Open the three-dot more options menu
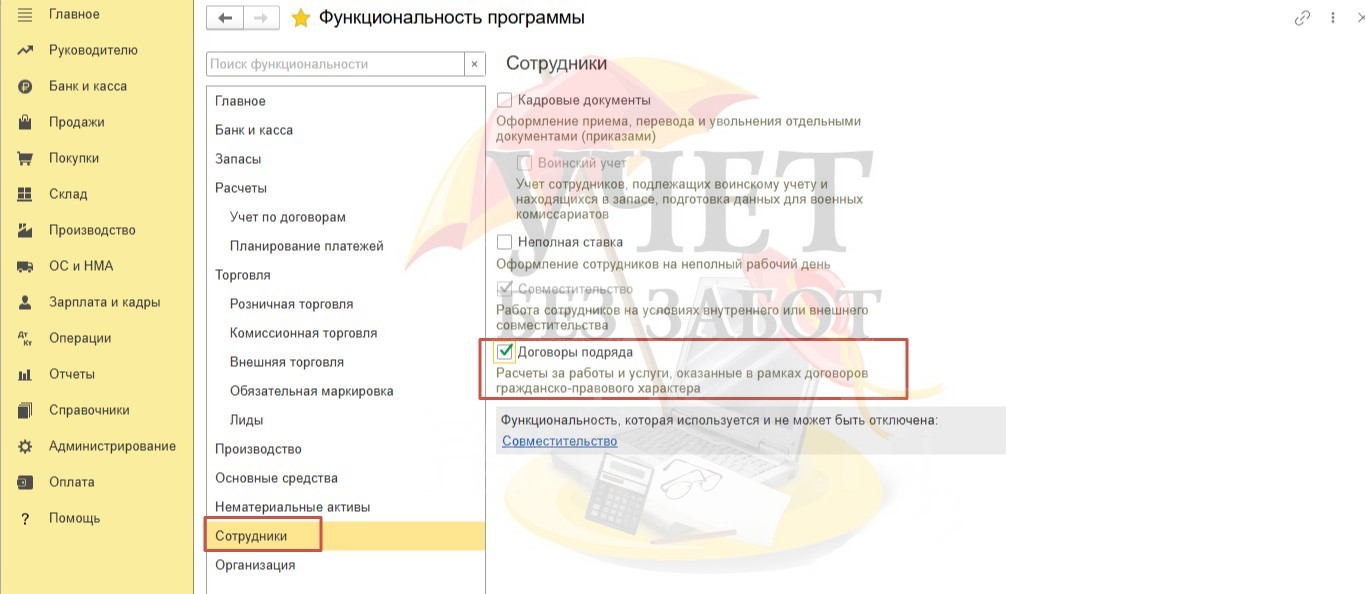This screenshot has height=594, width=1365. pos(1334,18)
